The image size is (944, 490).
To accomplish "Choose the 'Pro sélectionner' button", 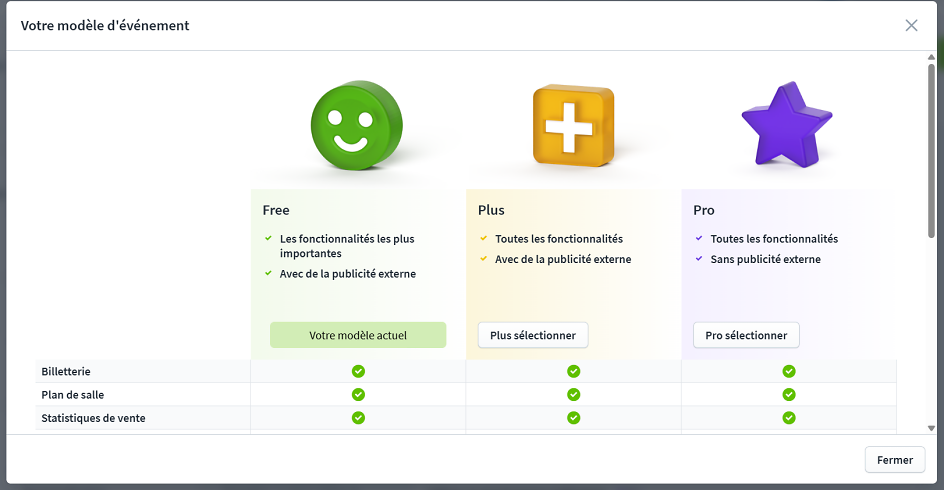I will [746, 335].
